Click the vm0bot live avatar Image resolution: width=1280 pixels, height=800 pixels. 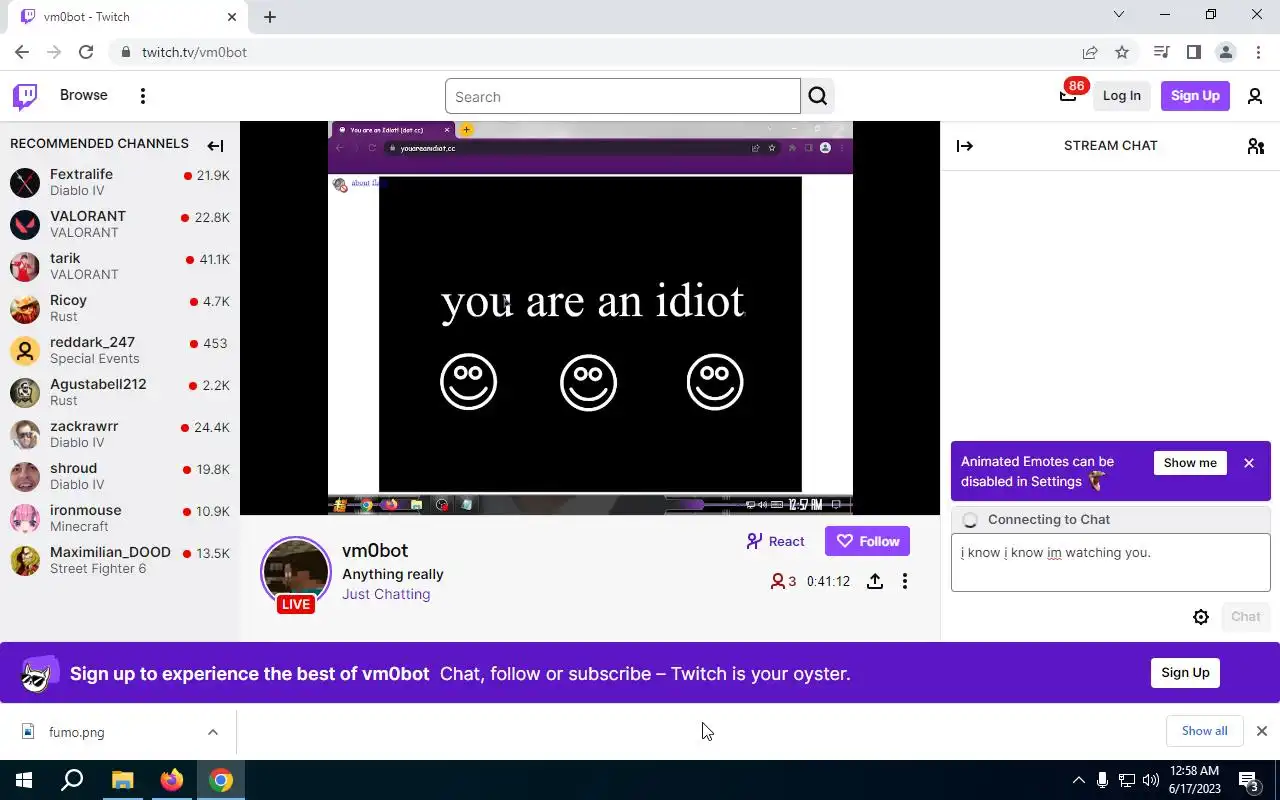pos(296,572)
